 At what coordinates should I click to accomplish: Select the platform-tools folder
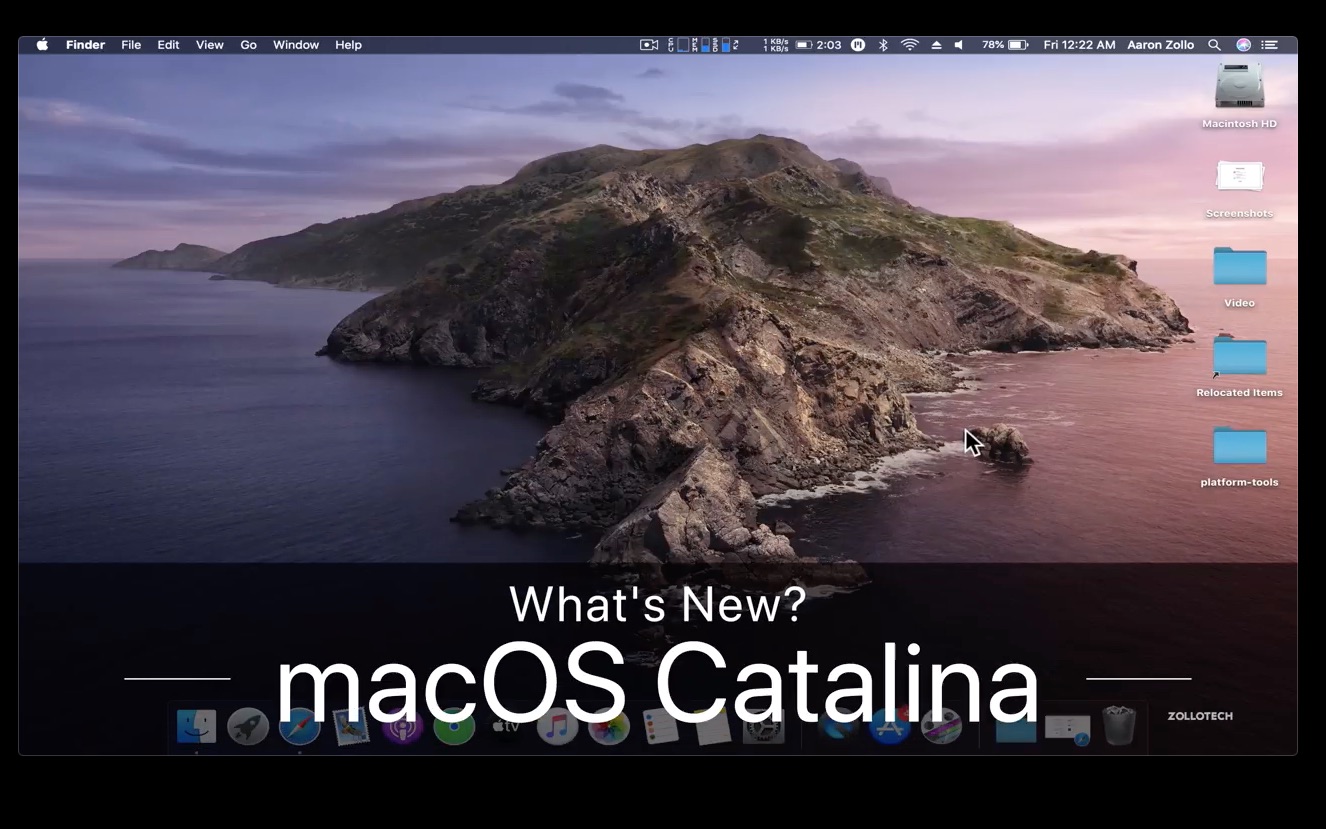(x=1240, y=455)
